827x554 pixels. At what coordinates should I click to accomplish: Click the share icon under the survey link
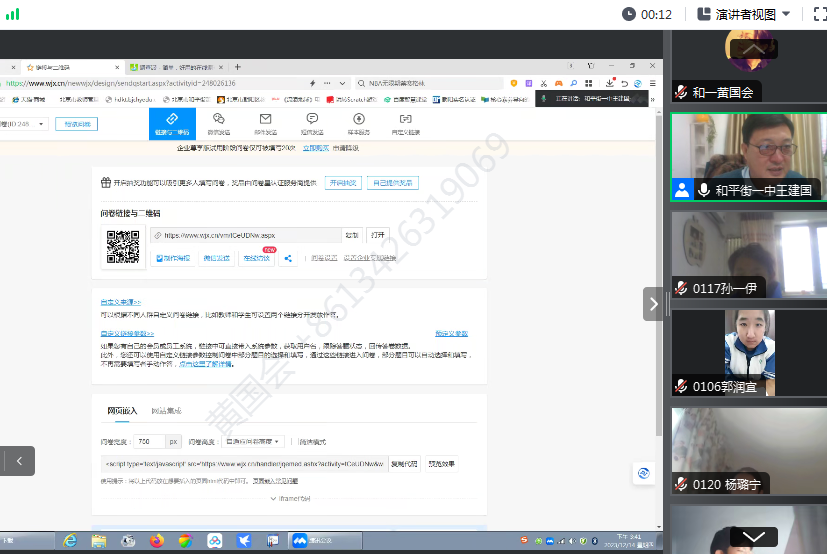click(x=288, y=258)
